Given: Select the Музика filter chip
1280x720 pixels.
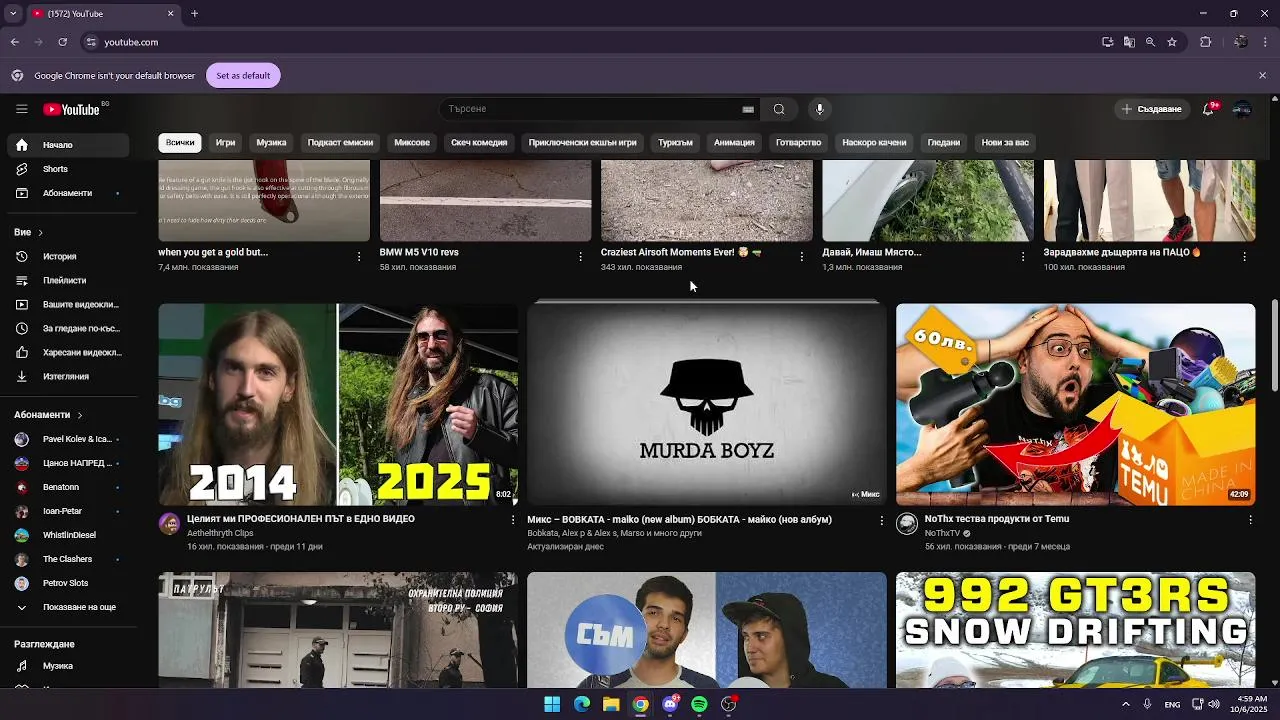Looking at the screenshot, I should [271, 142].
